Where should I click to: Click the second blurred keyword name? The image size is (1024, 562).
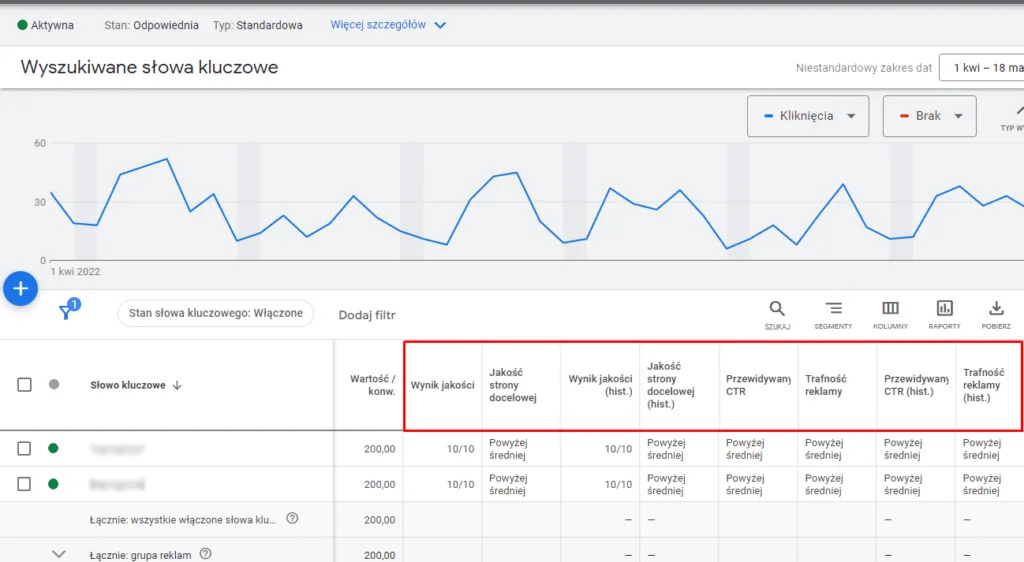pos(118,484)
